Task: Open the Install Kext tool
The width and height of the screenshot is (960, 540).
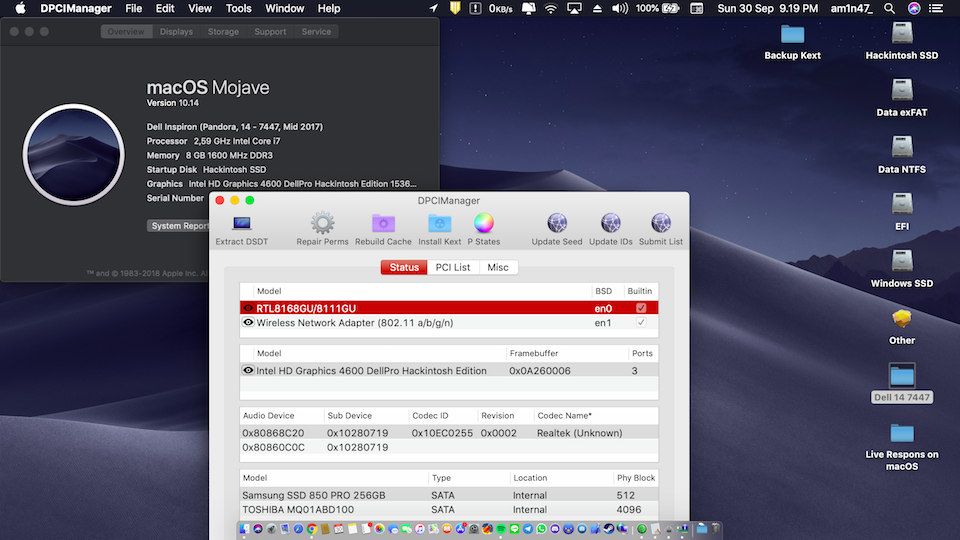Action: (439, 224)
